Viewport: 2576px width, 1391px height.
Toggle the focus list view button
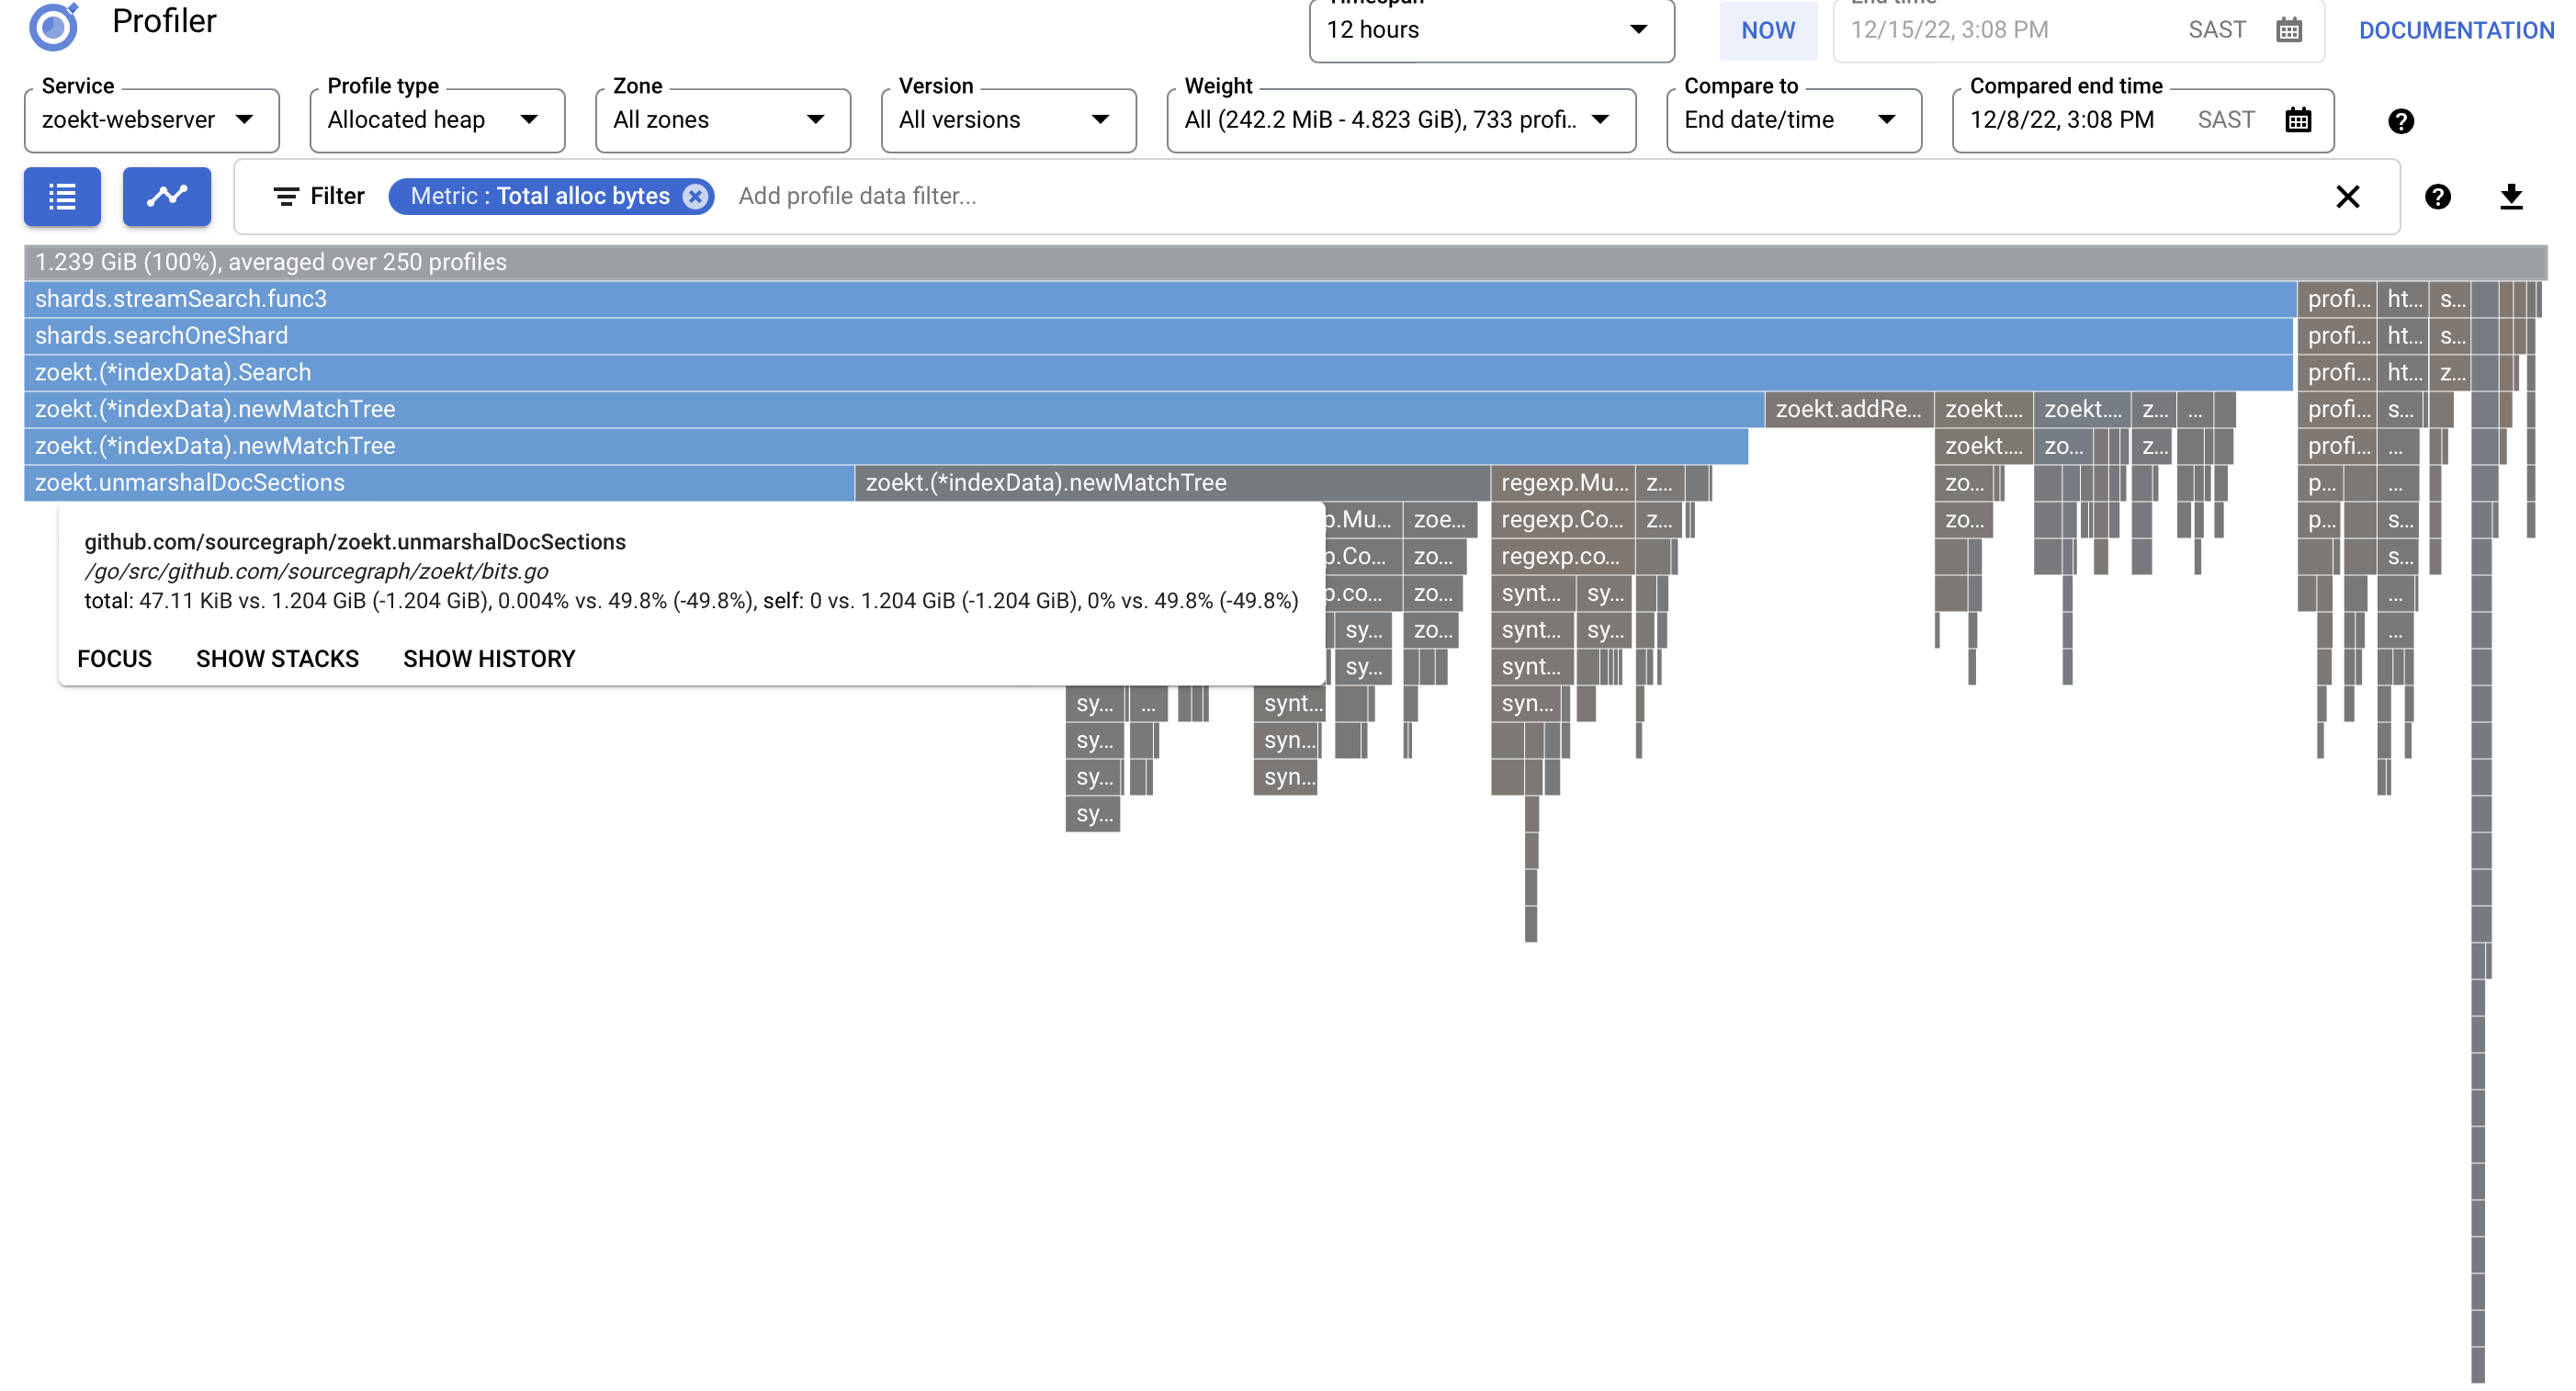(62, 196)
